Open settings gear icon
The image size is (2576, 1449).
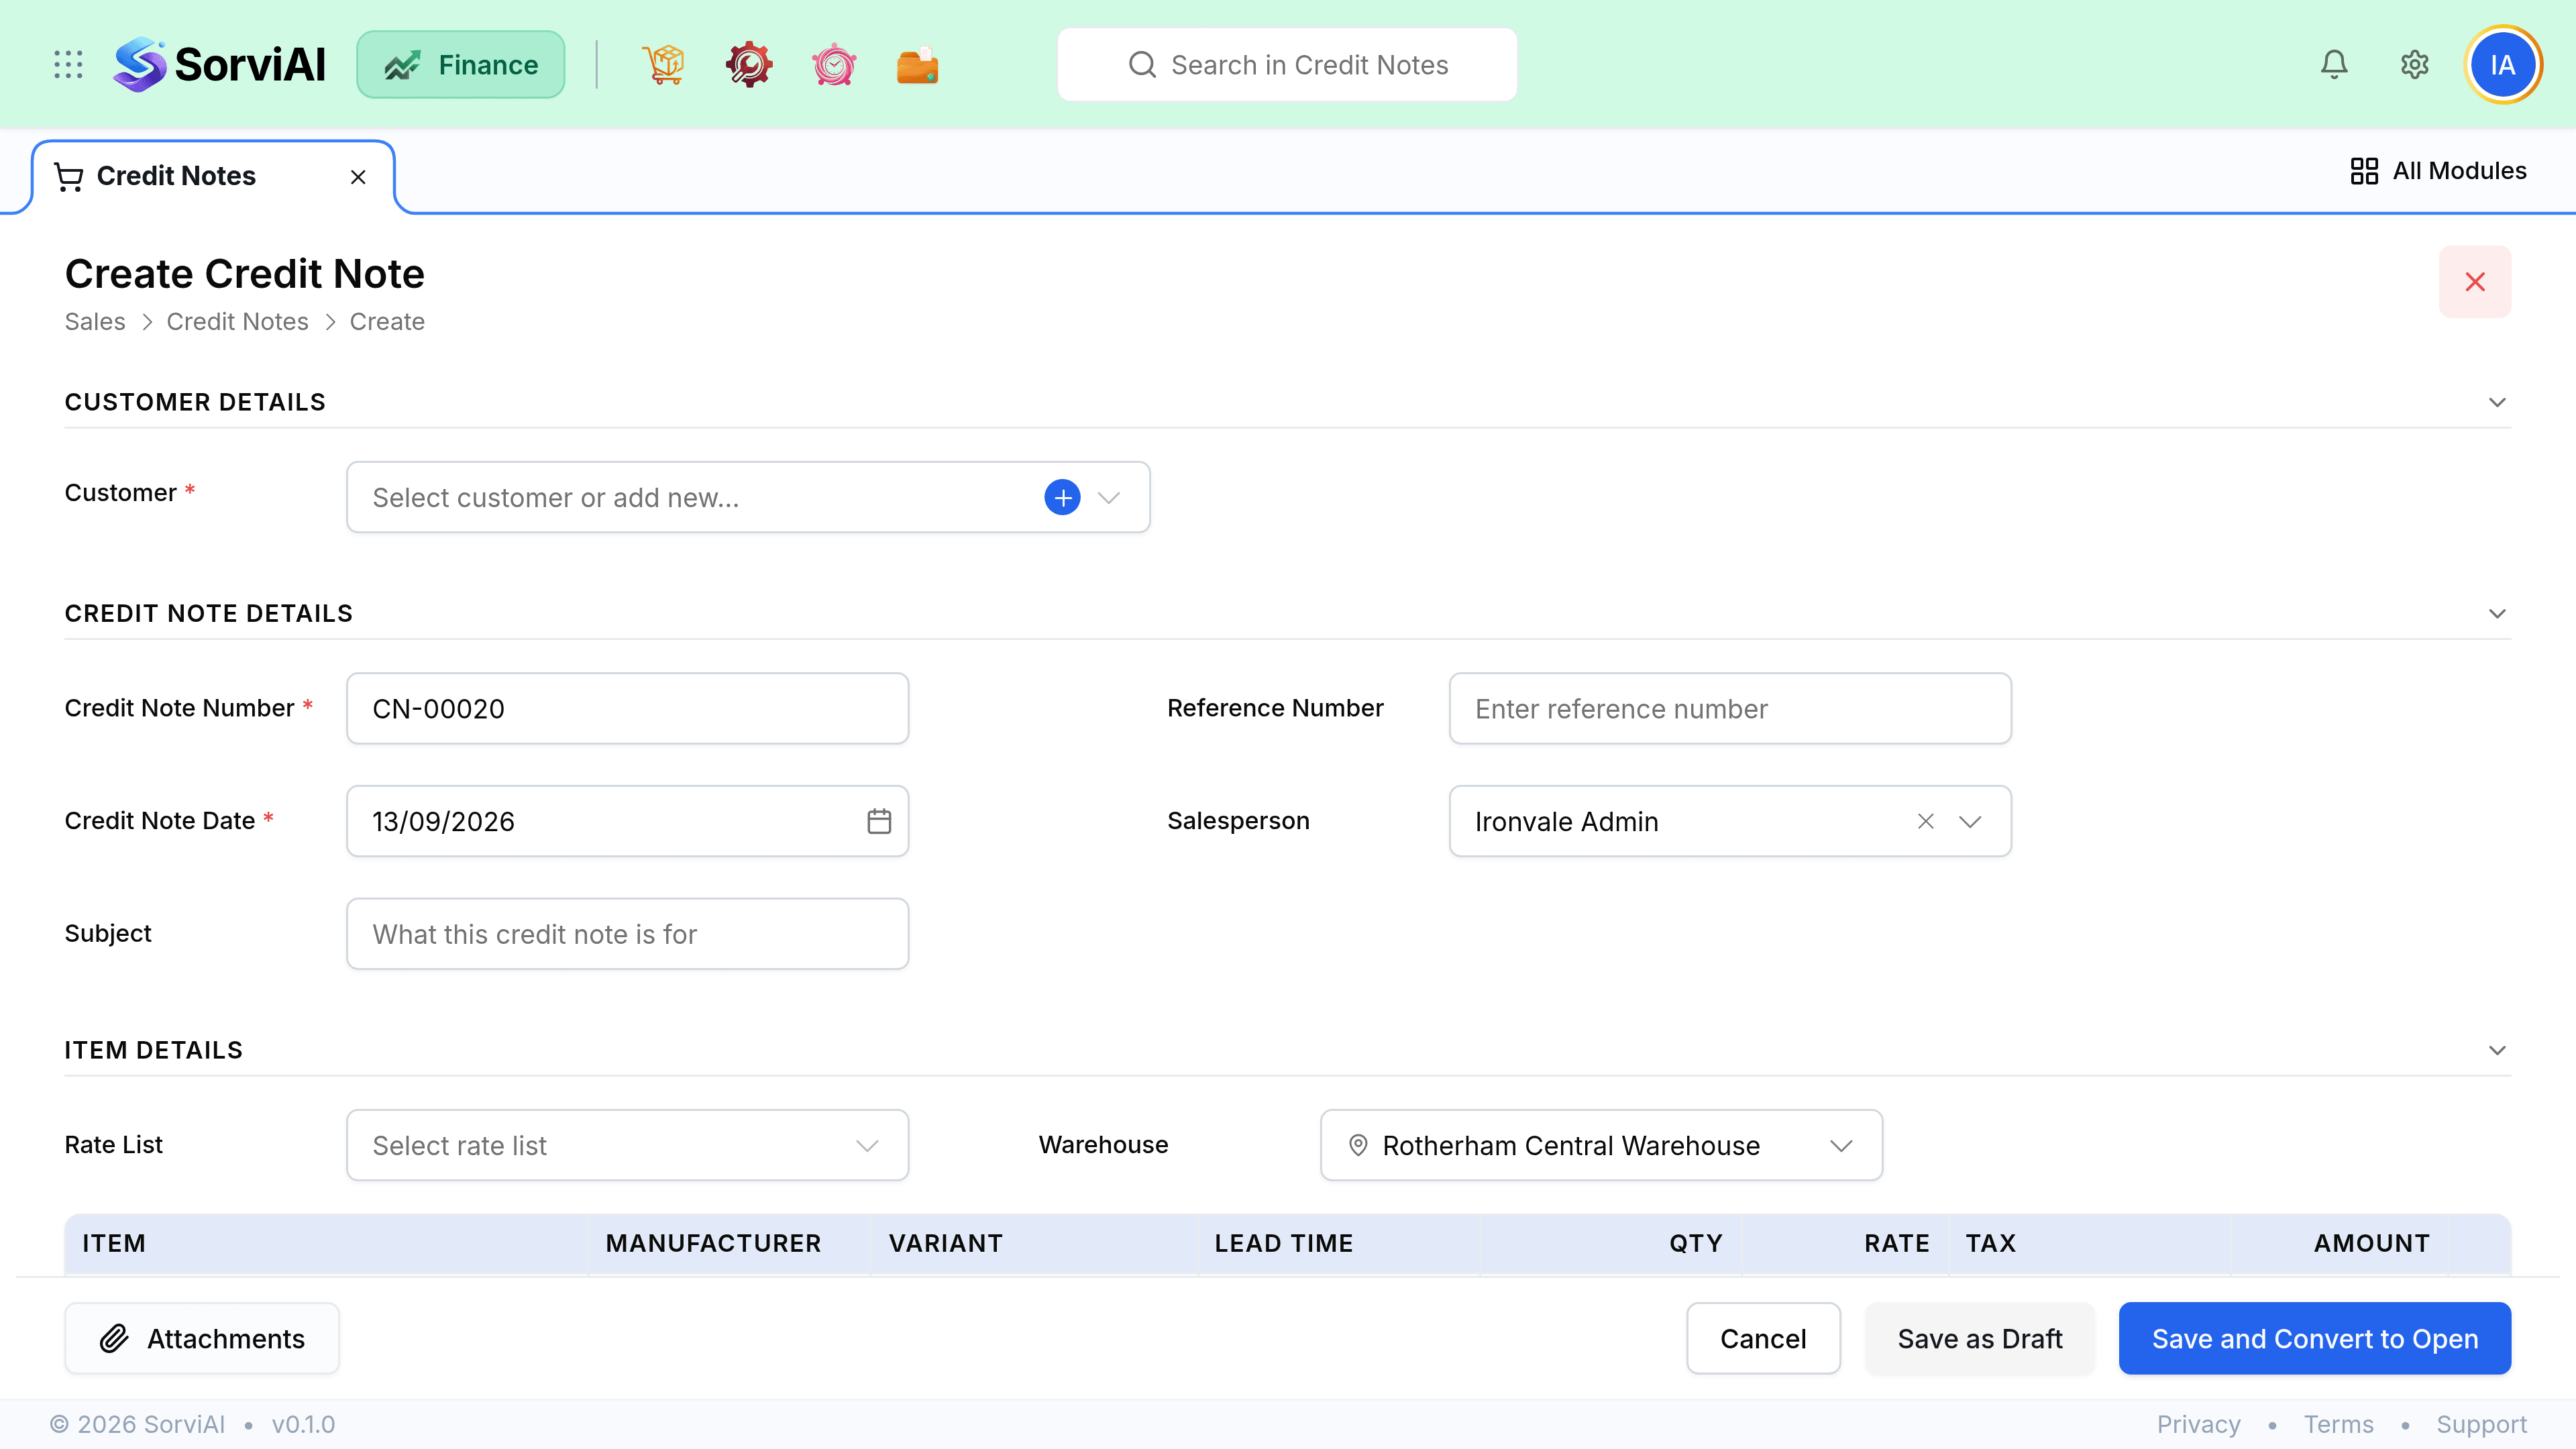(2415, 65)
